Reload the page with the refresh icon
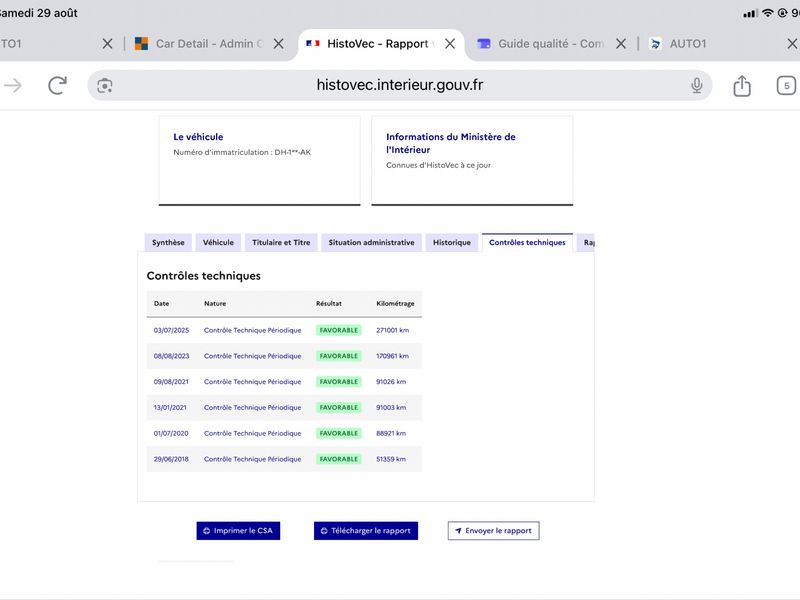This screenshot has width=800, height=600. [x=58, y=85]
